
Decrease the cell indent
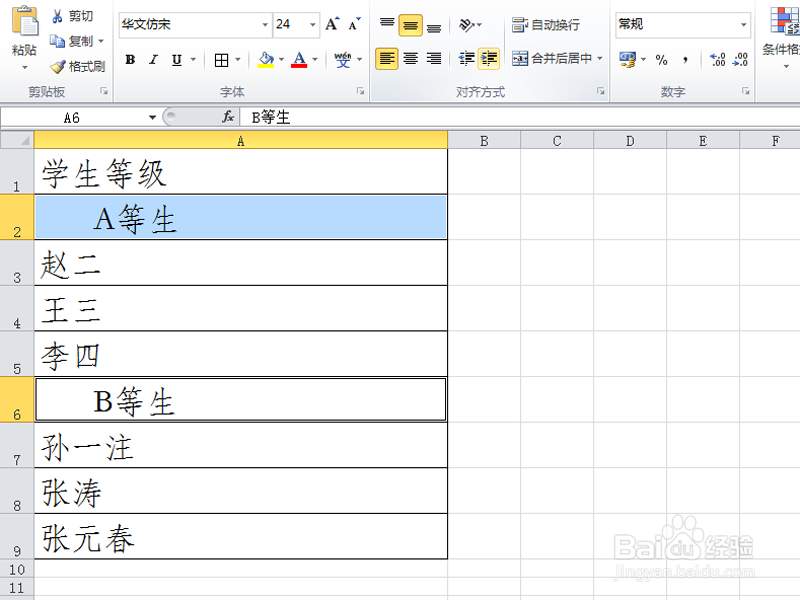point(466,59)
